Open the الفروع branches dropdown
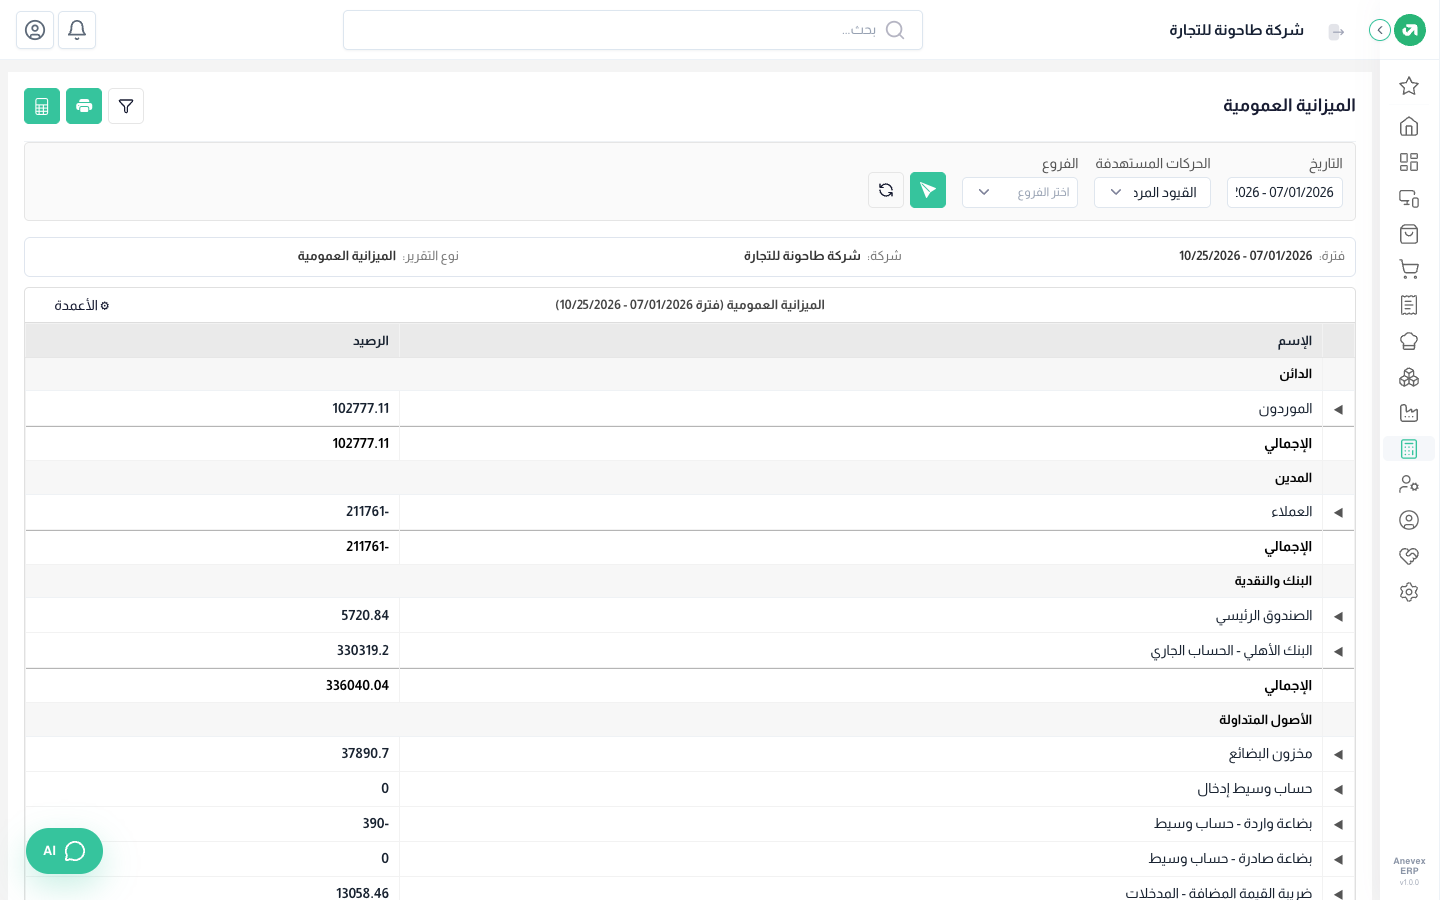 (1020, 192)
